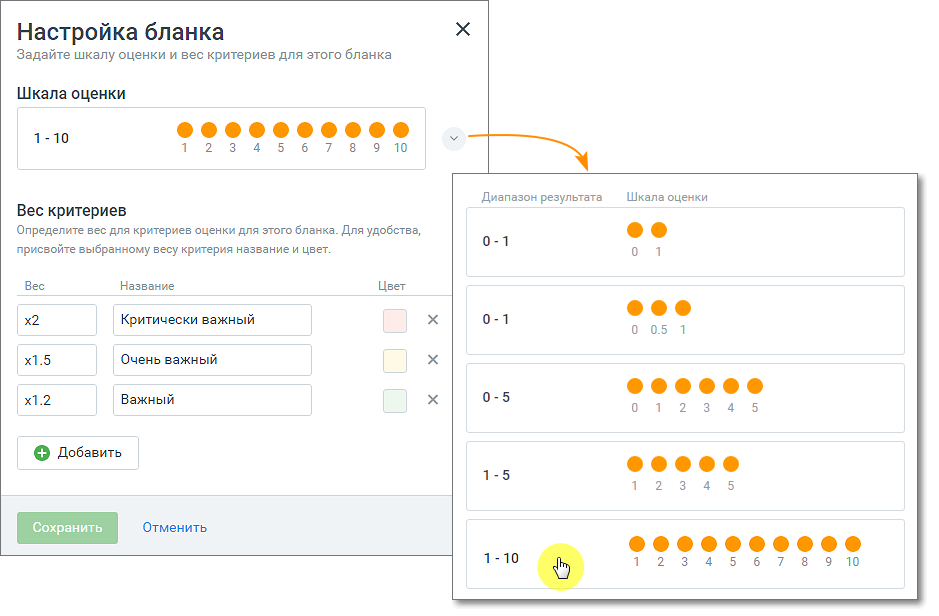Select the 0 - 1 scale with 0.5 step
This screenshot has width=939, height=616.
pos(685,320)
